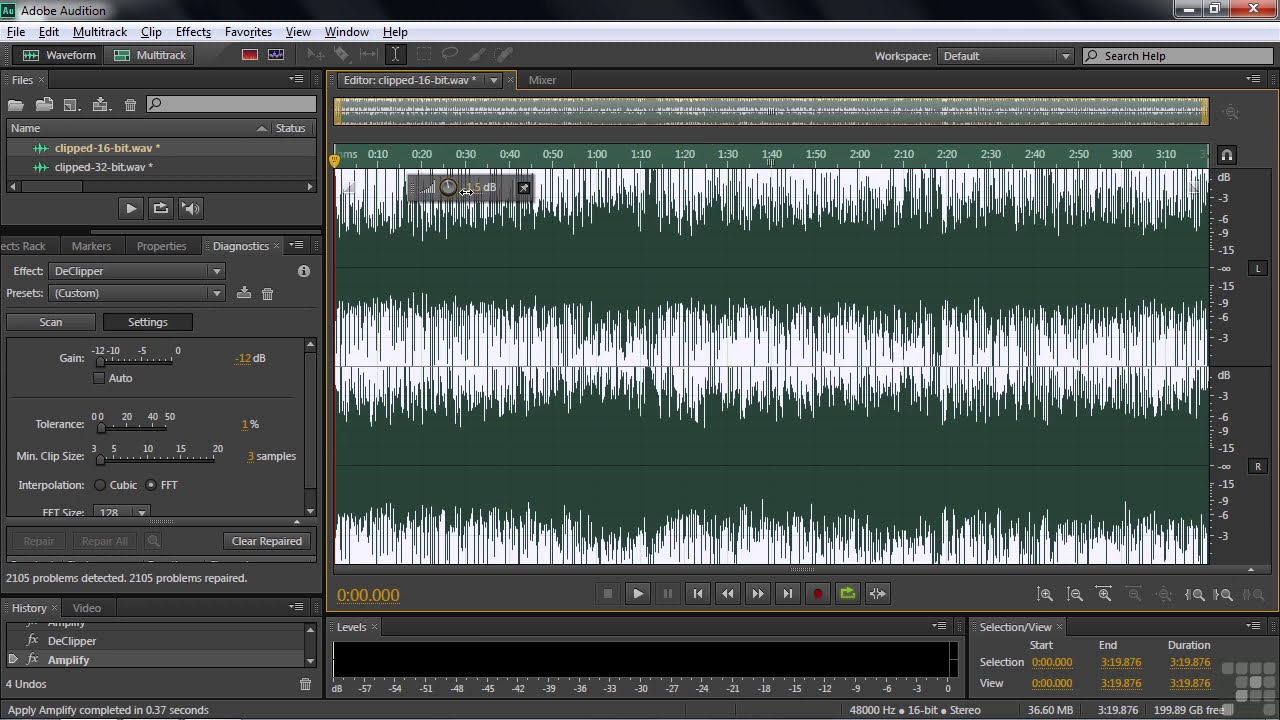Toggle the left channel L button
Image resolution: width=1280 pixels, height=720 pixels.
click(x=1258, y=268)
